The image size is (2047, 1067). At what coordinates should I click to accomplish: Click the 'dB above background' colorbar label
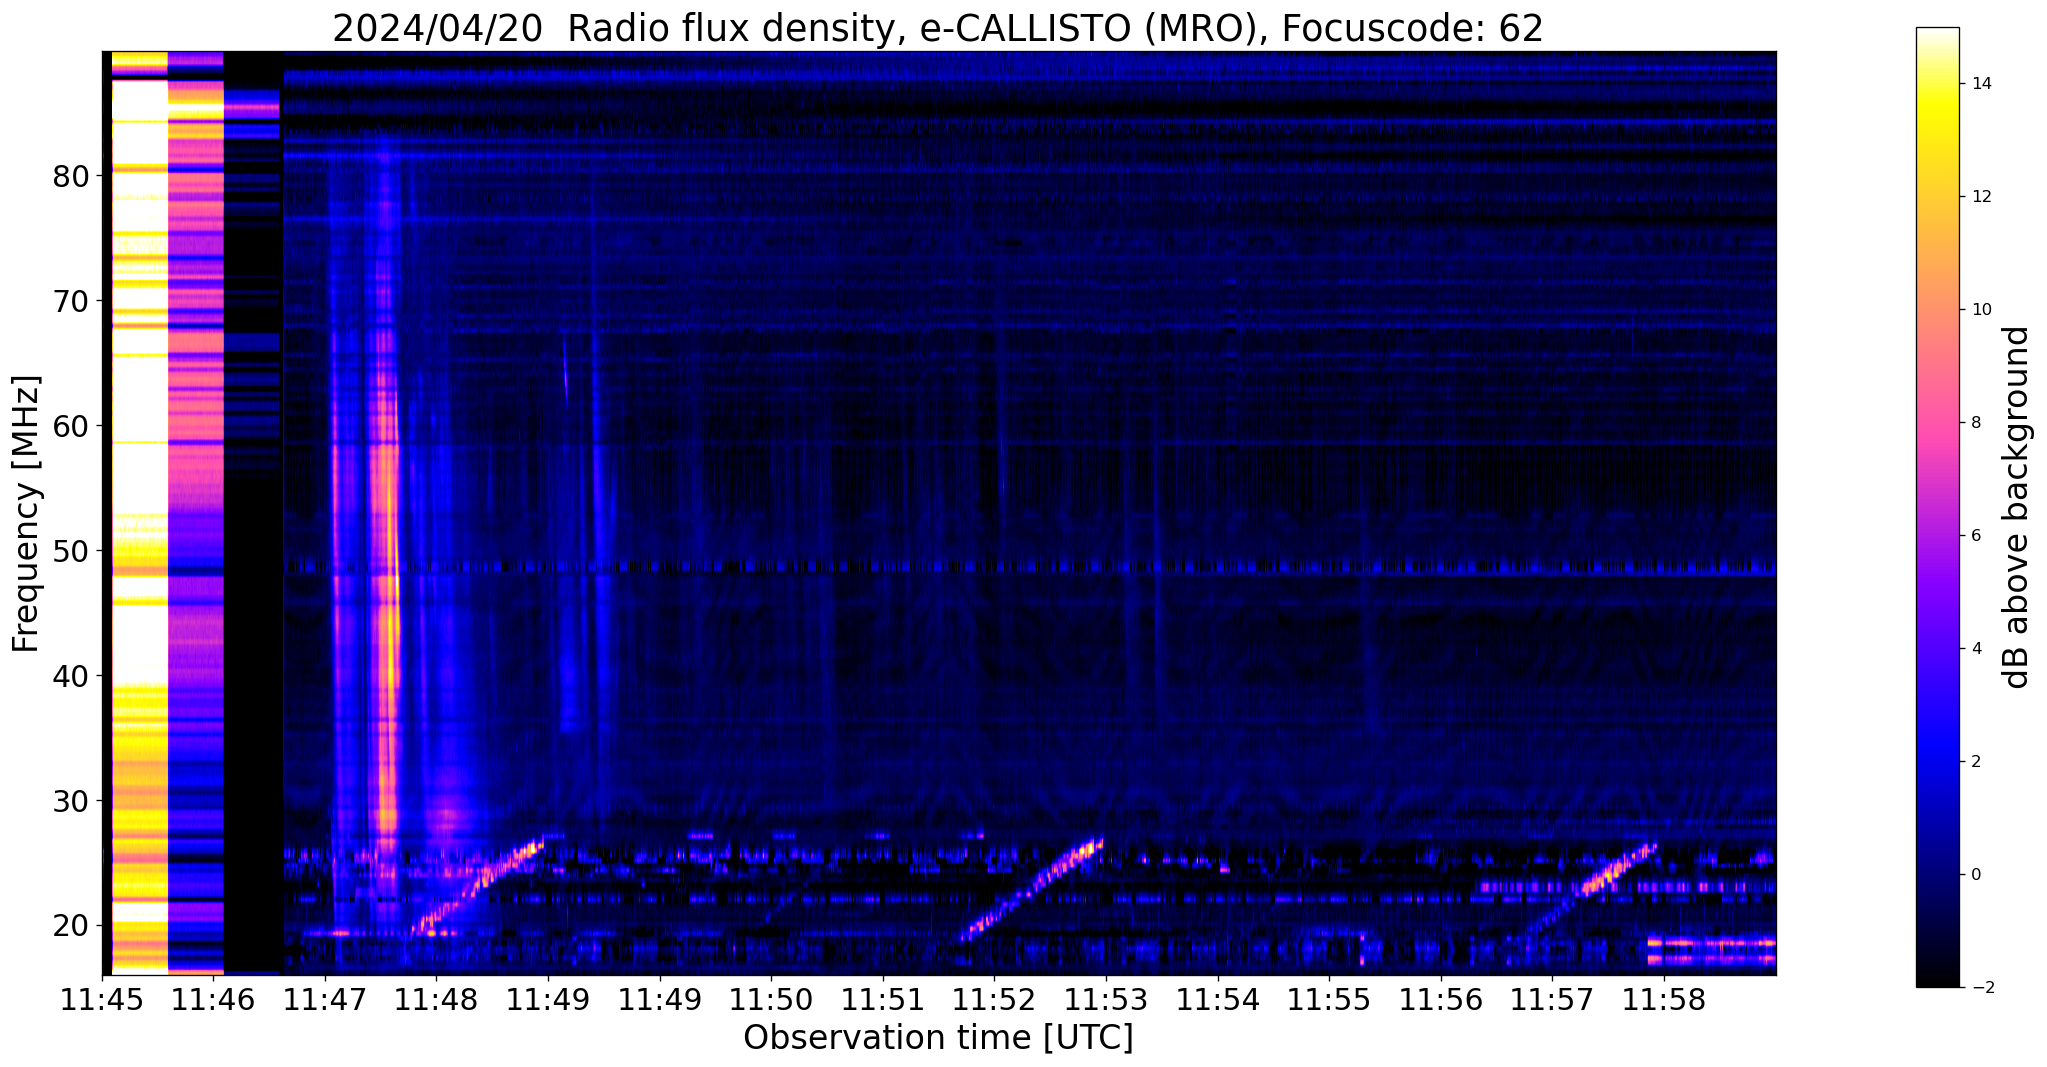coord(2017,507)
